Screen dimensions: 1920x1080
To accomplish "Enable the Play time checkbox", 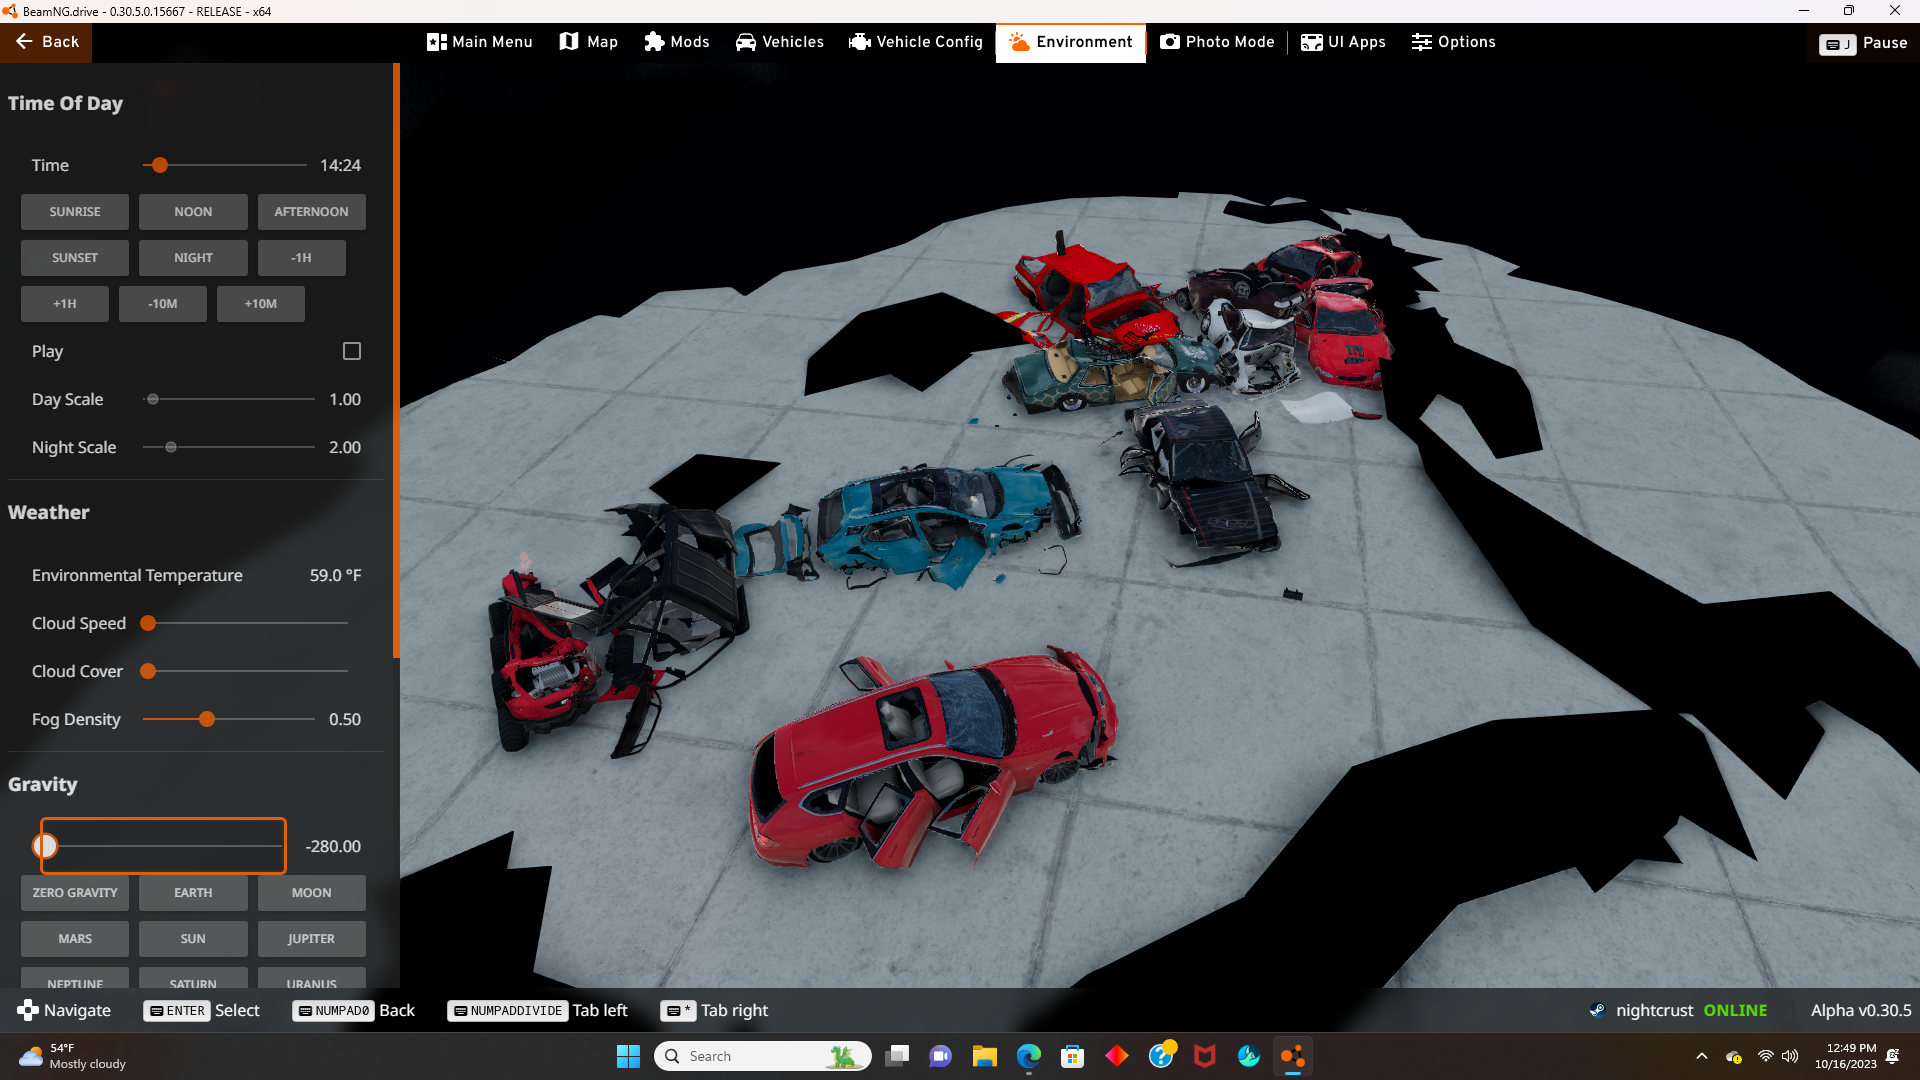I will pyautogui.click(x=352, y=351).
